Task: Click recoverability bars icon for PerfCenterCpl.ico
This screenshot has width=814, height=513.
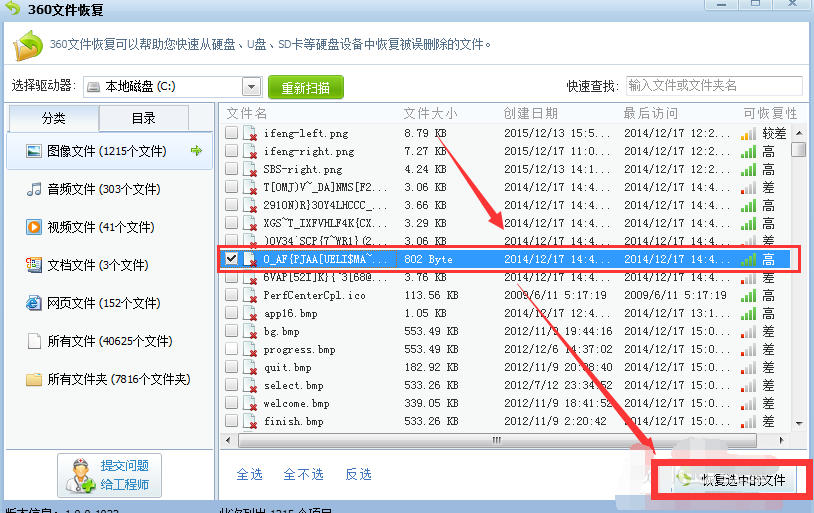Action: coord(748,296)
